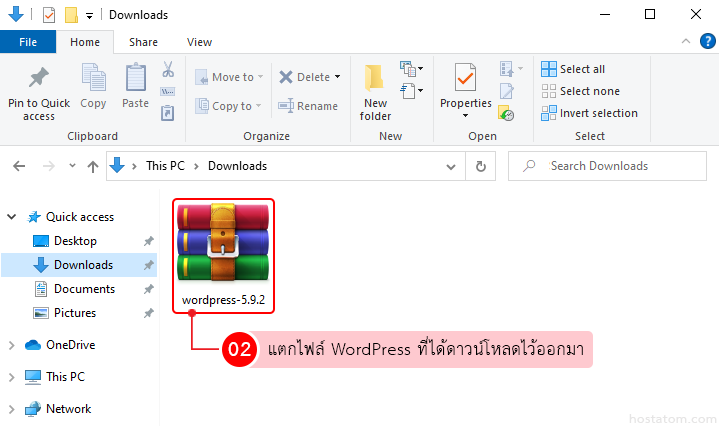The image size is (720, 426).
Task: Click the Paste clipboard icon
Action: coord(136,78)
